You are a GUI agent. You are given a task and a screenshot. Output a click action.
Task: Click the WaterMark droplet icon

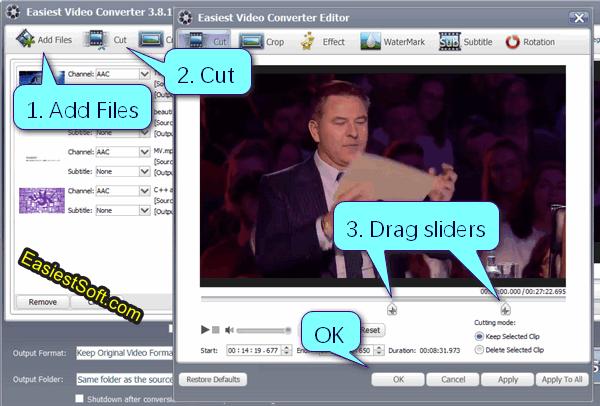pos(370,41)
